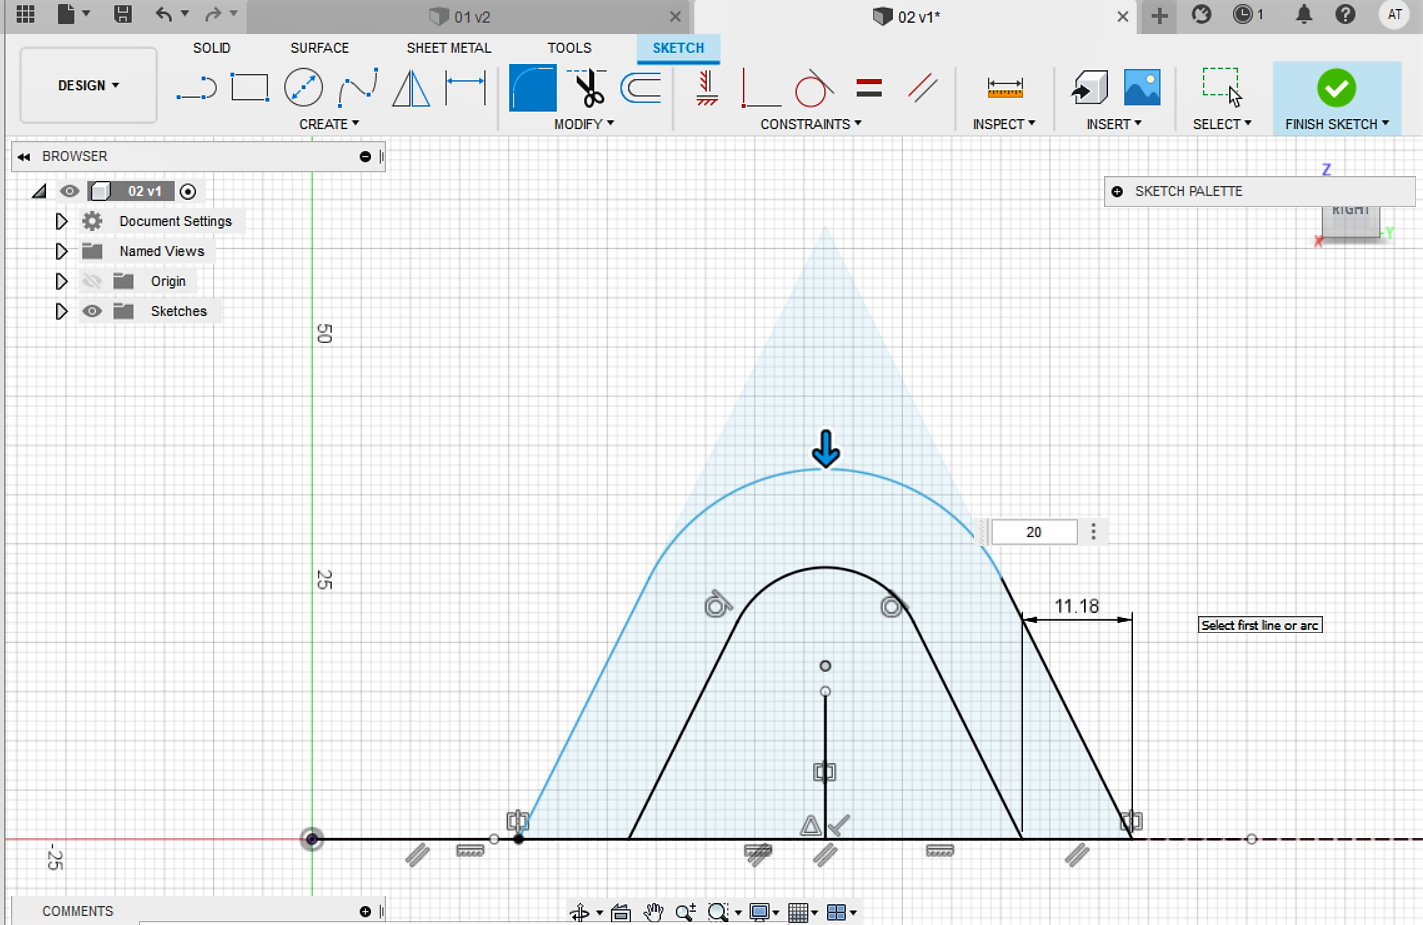The height and width of the screenshot is (925, 1423).
Task: Save the document with the disk icon
Action: [122, 14]
